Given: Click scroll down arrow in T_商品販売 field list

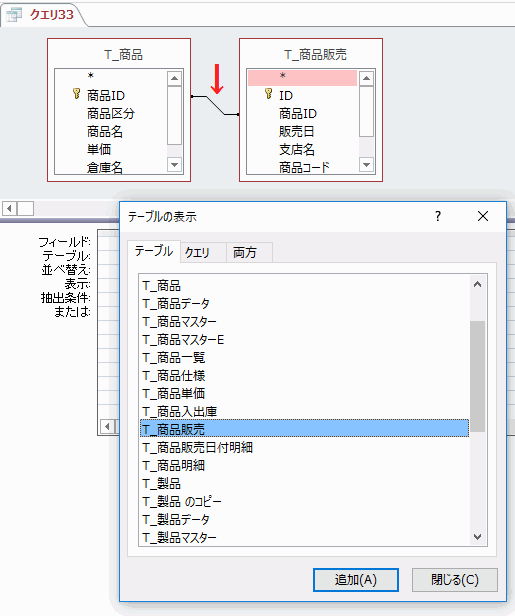Looking at the screenshot, I should 366,165.
